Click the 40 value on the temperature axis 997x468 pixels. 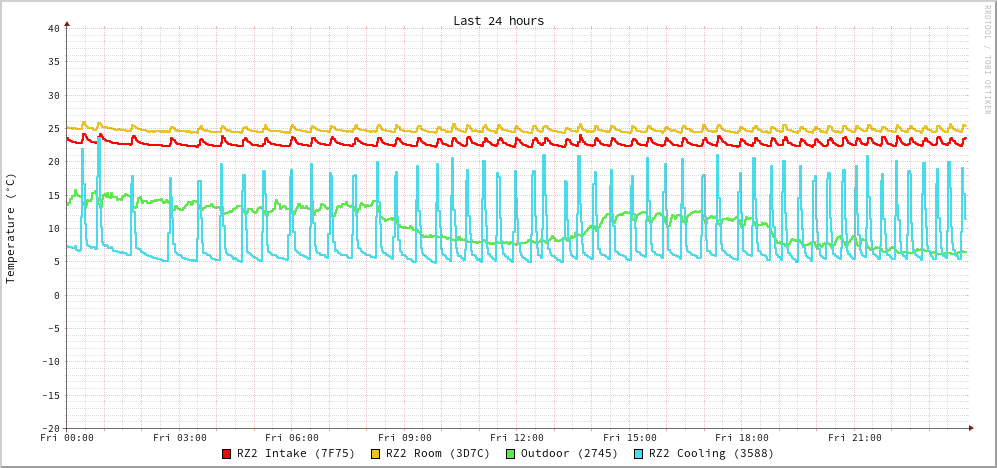(x=53, y=29)
